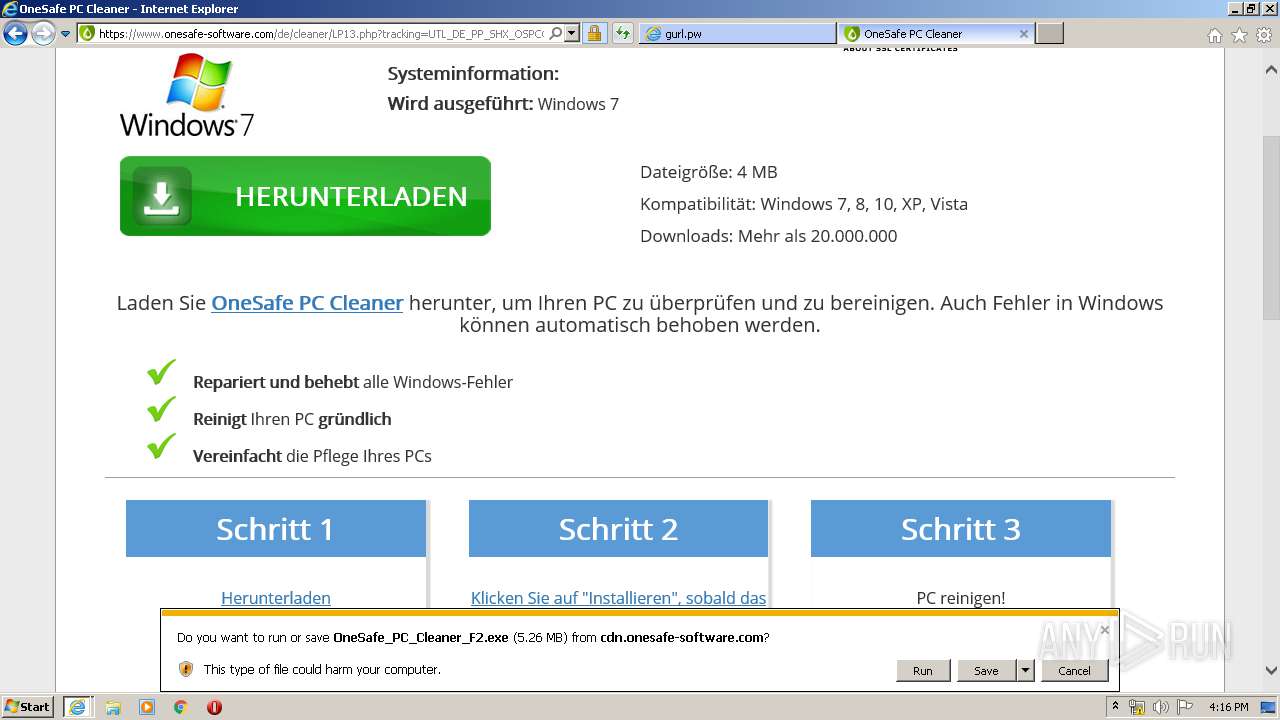Click Internet Explorer taskbar icon
The height and width of the screenshot is (720, 1280).
tap(77, 706)
